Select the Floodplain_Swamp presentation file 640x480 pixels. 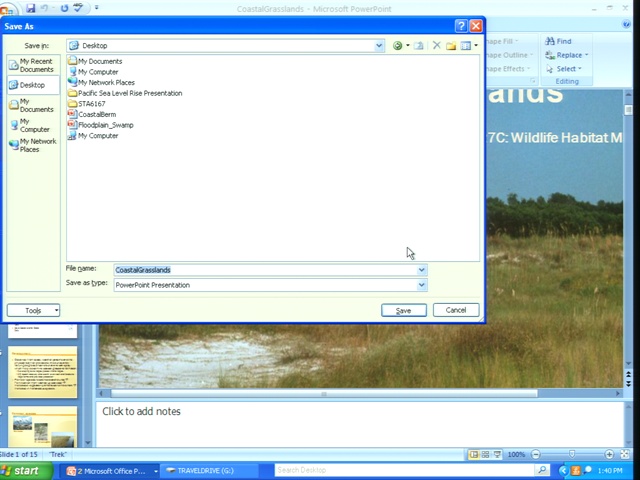tap(101, 125)
